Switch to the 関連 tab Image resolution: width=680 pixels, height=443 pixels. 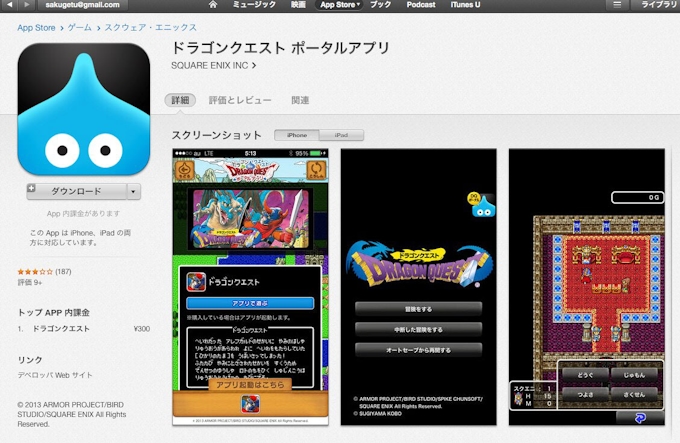(x=300, y=100)
